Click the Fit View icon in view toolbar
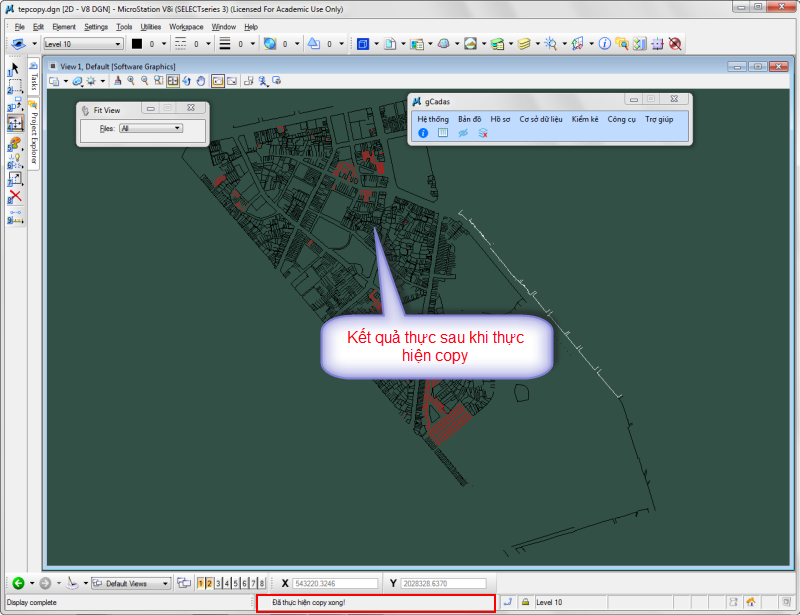 [x=173, y=80]
